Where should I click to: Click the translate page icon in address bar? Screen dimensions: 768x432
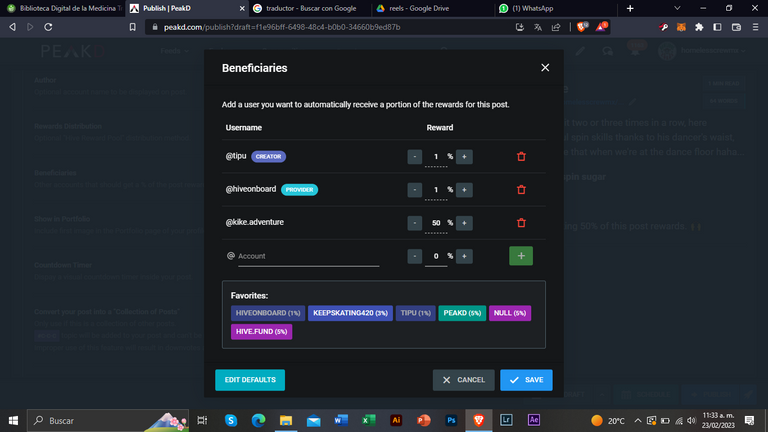pyautogui.click(x=538, y=27)
